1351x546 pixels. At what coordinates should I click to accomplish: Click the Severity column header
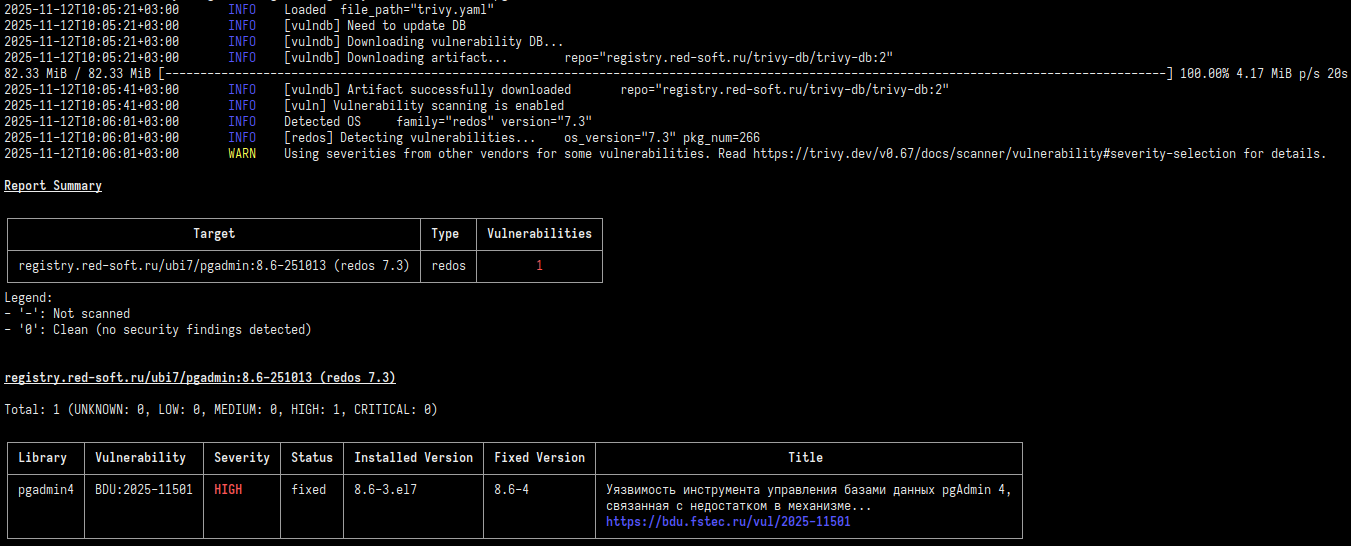[242, 458]
